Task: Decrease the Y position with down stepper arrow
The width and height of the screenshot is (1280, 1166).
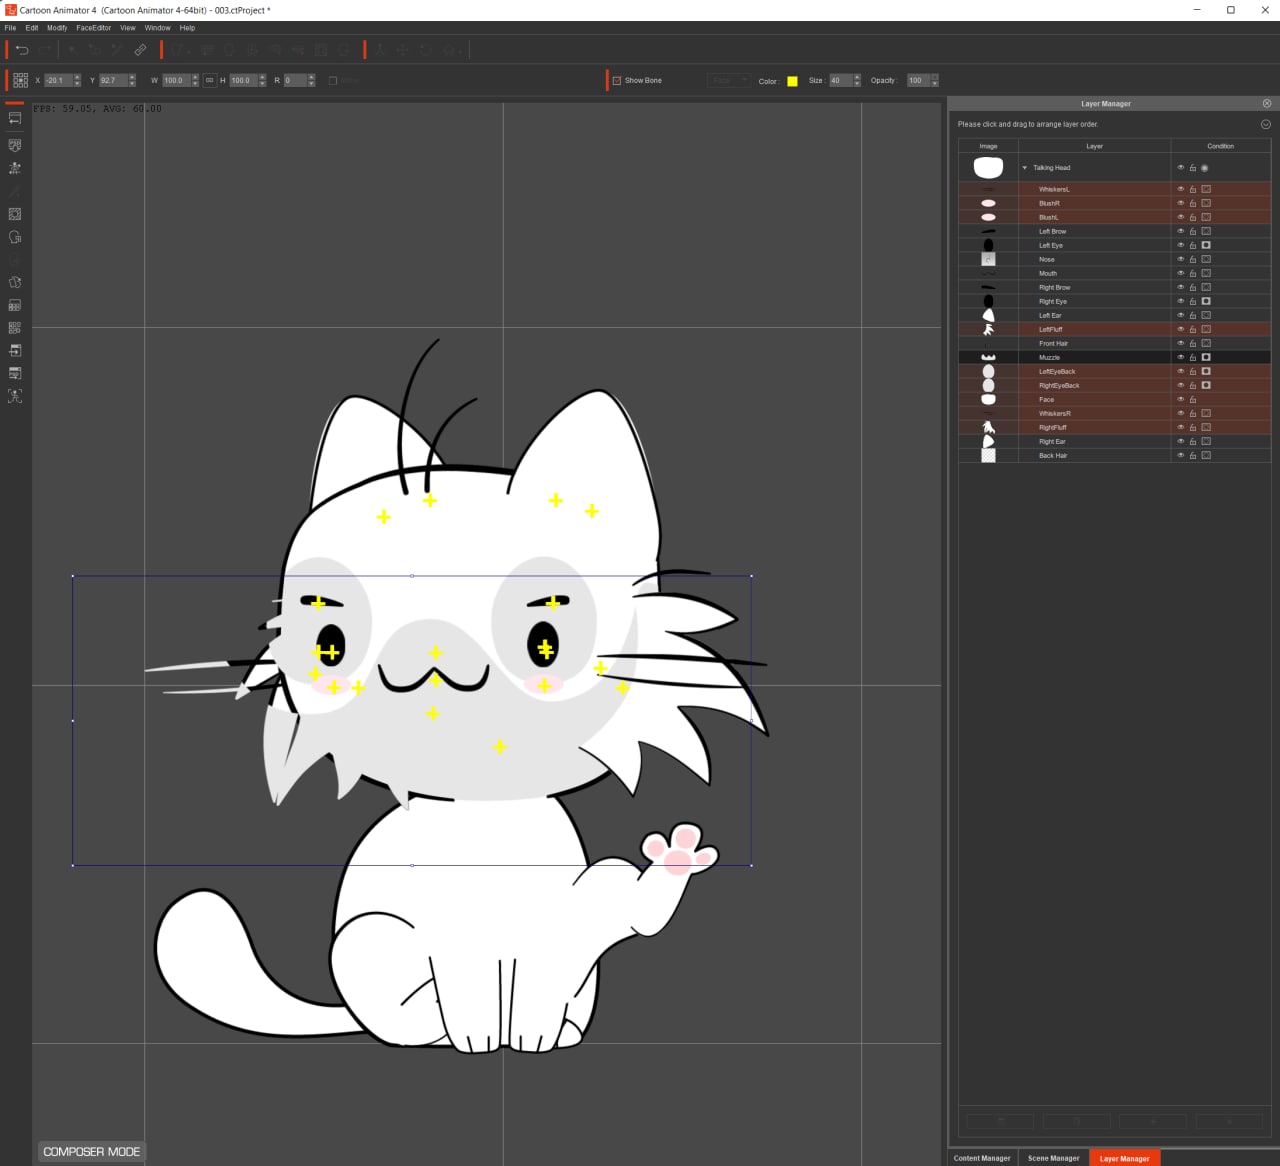Action: (132, 84)
